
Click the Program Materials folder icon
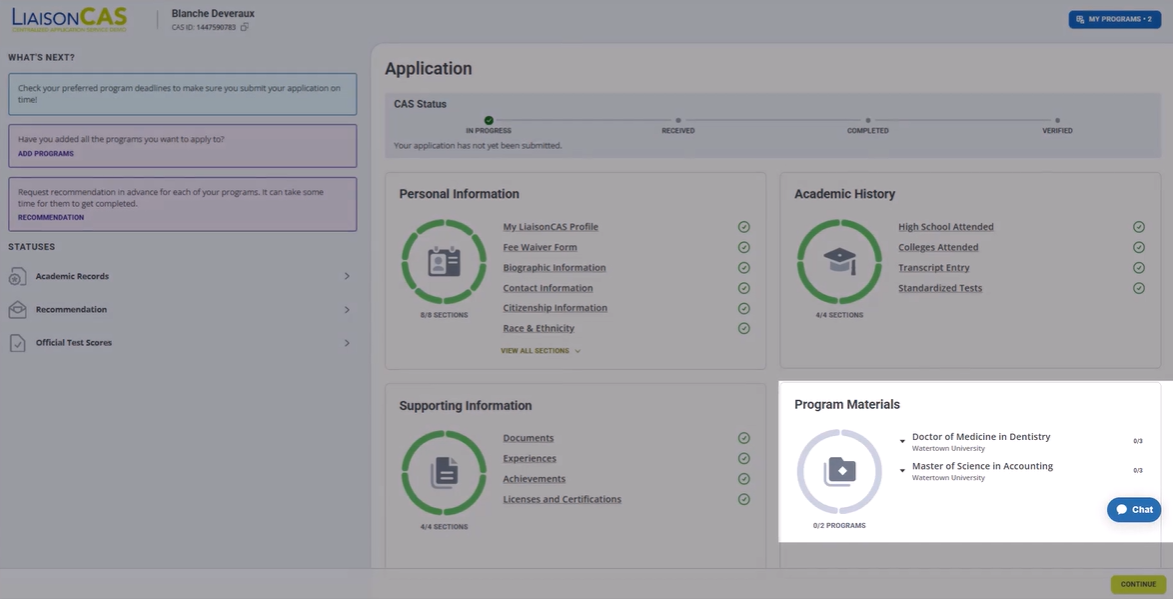click(839, 472)
